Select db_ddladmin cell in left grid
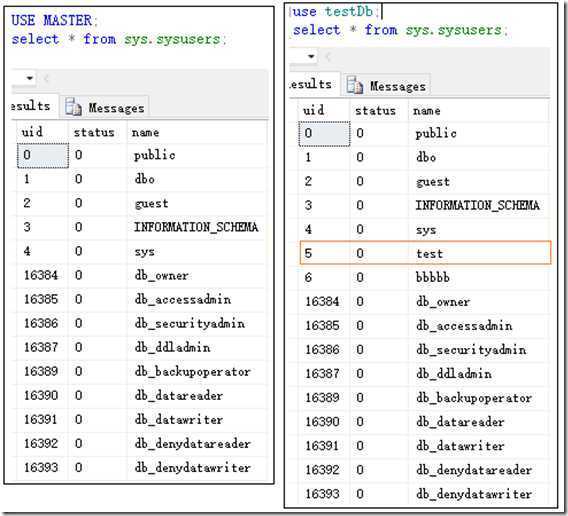 pyautogui.click(x=197, y=347)
